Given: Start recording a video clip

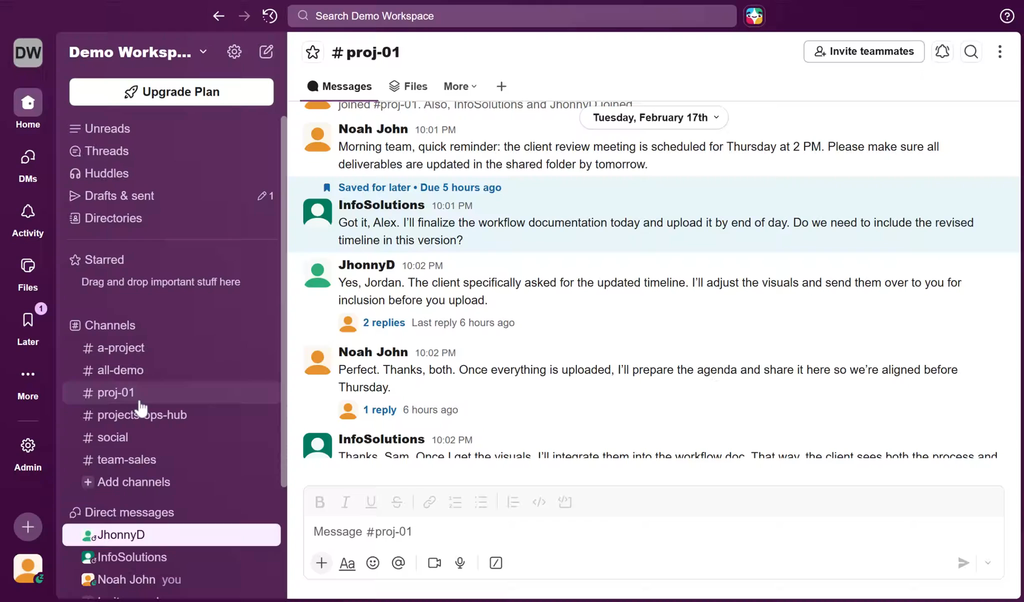Looking at the screenshot, I should [434, 563].
